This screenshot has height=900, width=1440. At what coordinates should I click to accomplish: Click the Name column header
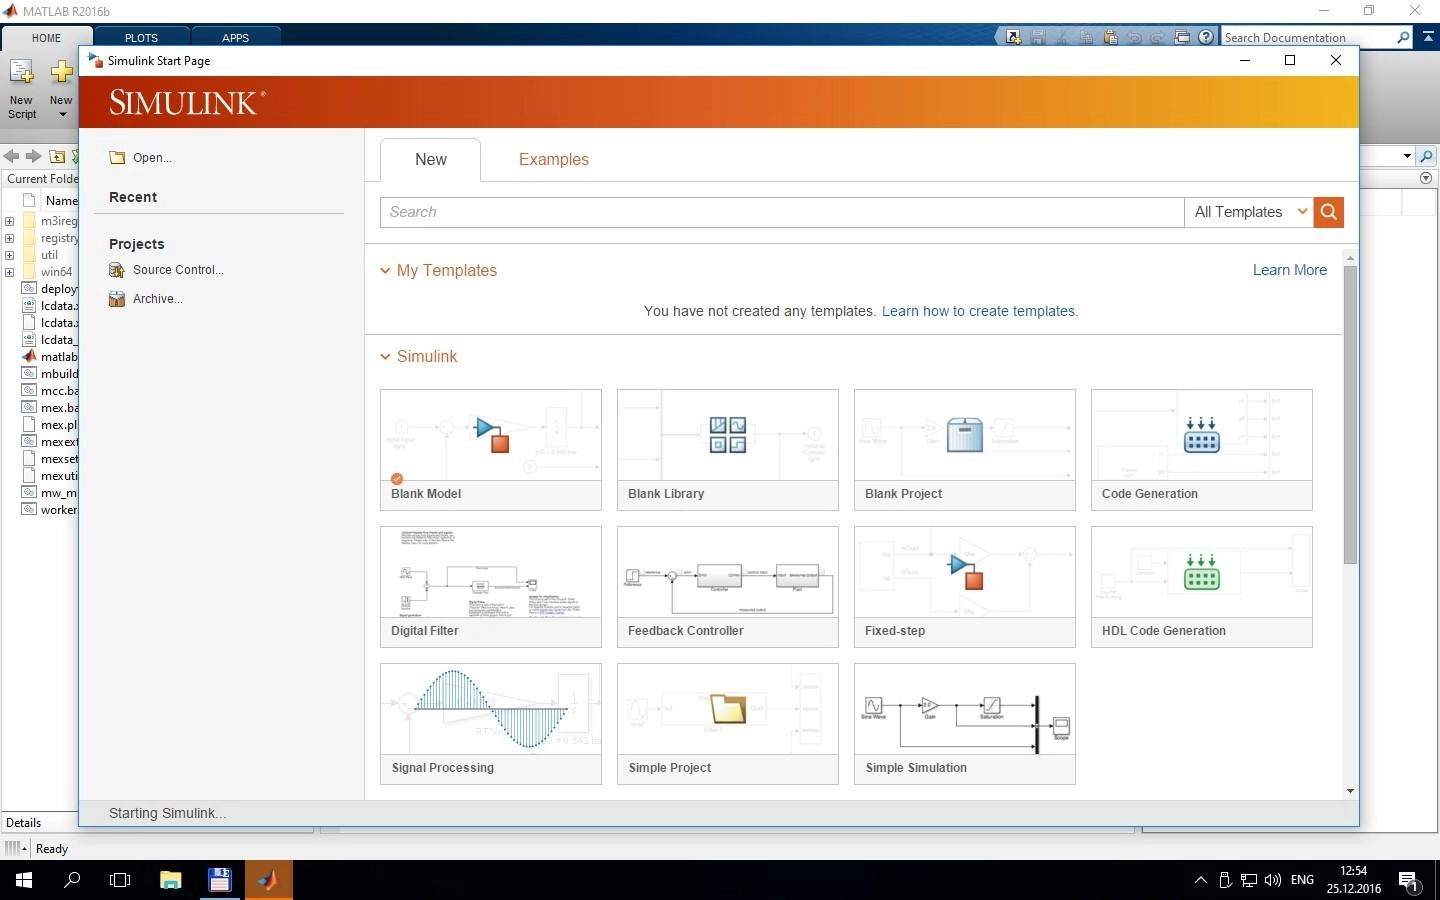point(61,200)
